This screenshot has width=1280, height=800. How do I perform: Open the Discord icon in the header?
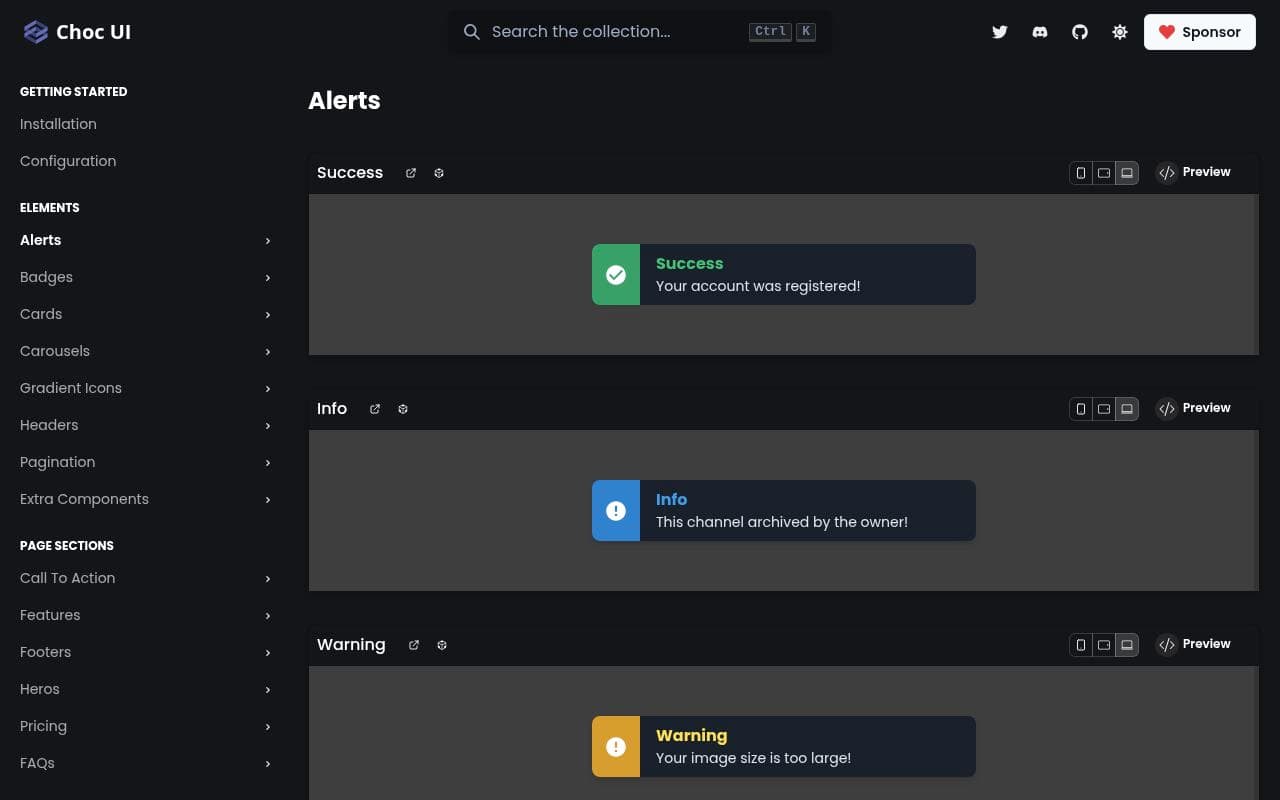click(1040, 32)
